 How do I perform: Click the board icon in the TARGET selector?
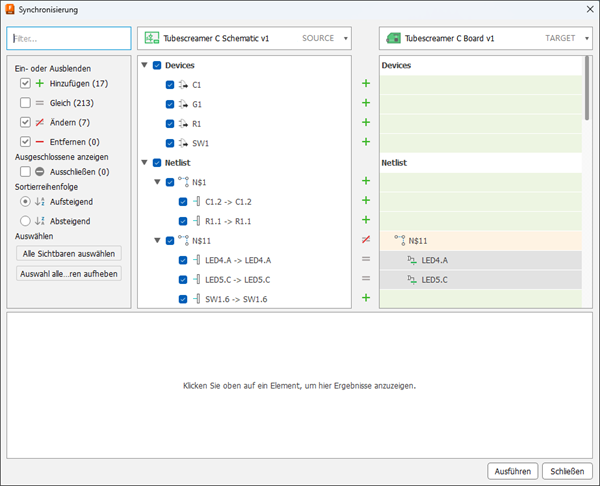click(x=393, y=38)
